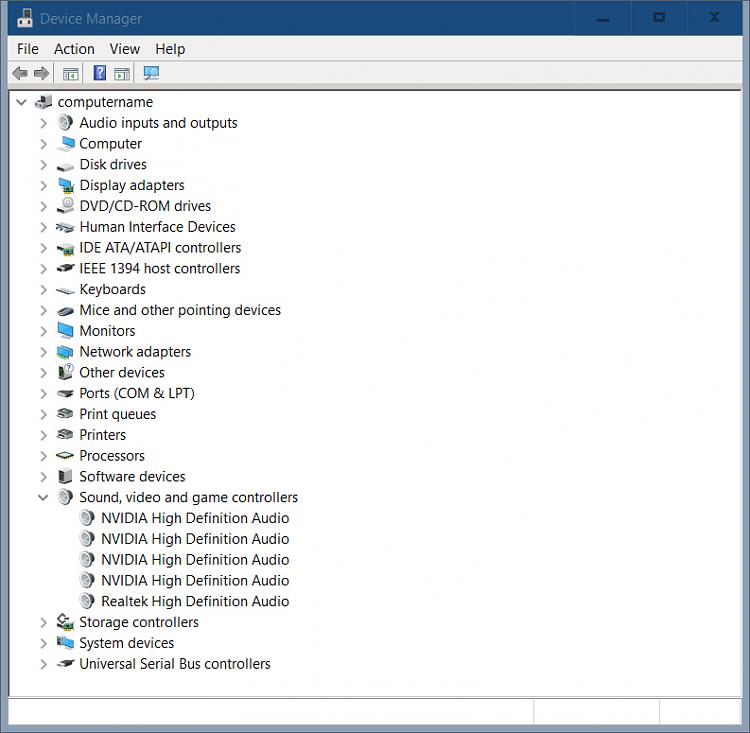Click the Ports (COM & LPT) icon
The height and width of the screenshot is (733, 750).
click(65, 393)
